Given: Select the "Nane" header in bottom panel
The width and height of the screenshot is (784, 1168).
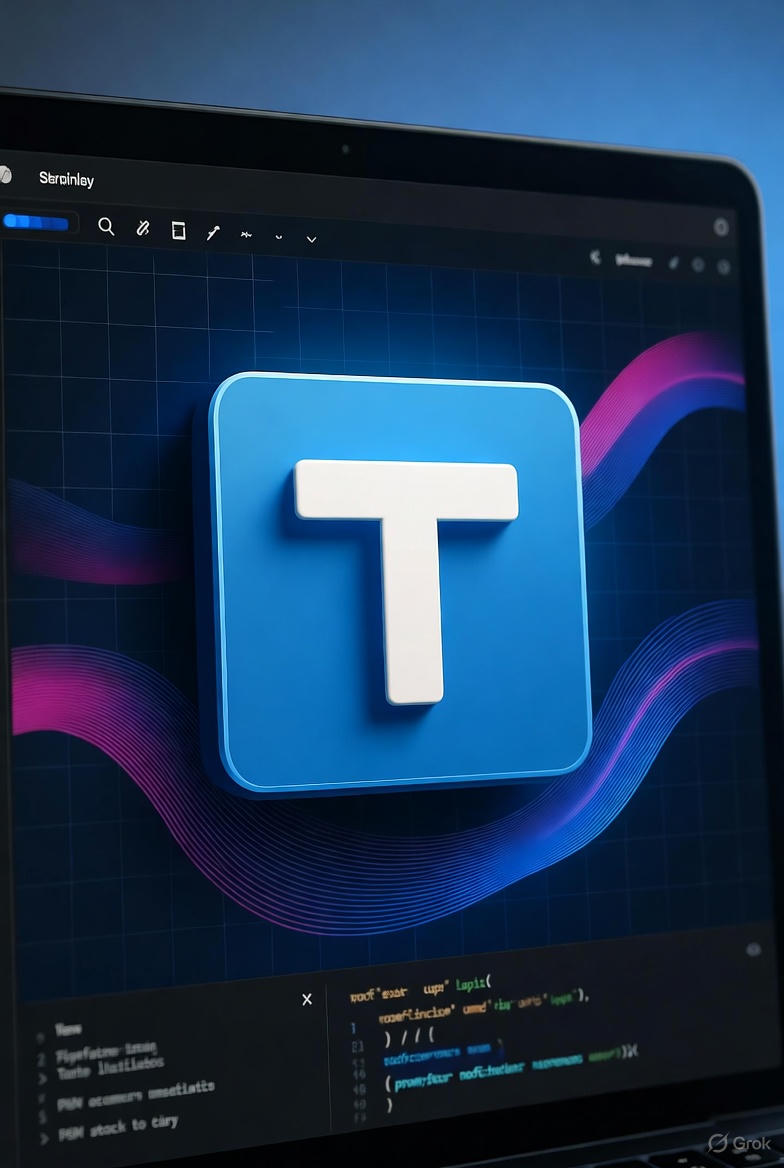Looking at the screenshot, I should [x=68, y=1029].
